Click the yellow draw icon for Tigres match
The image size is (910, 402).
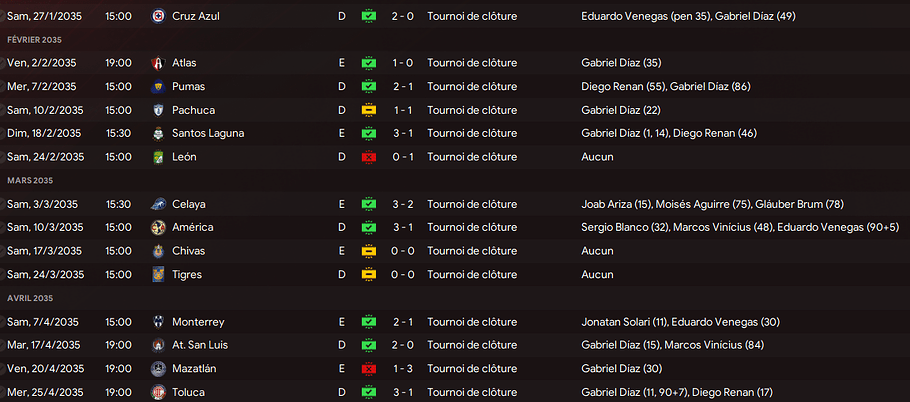[x=368, y=274]
